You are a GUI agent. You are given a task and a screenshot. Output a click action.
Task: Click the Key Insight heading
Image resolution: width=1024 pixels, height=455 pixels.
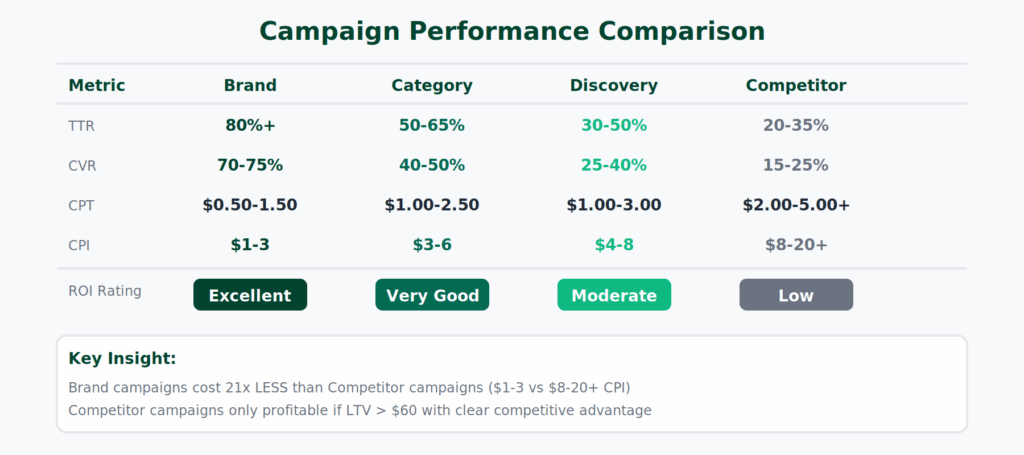(x=122, y=358)
